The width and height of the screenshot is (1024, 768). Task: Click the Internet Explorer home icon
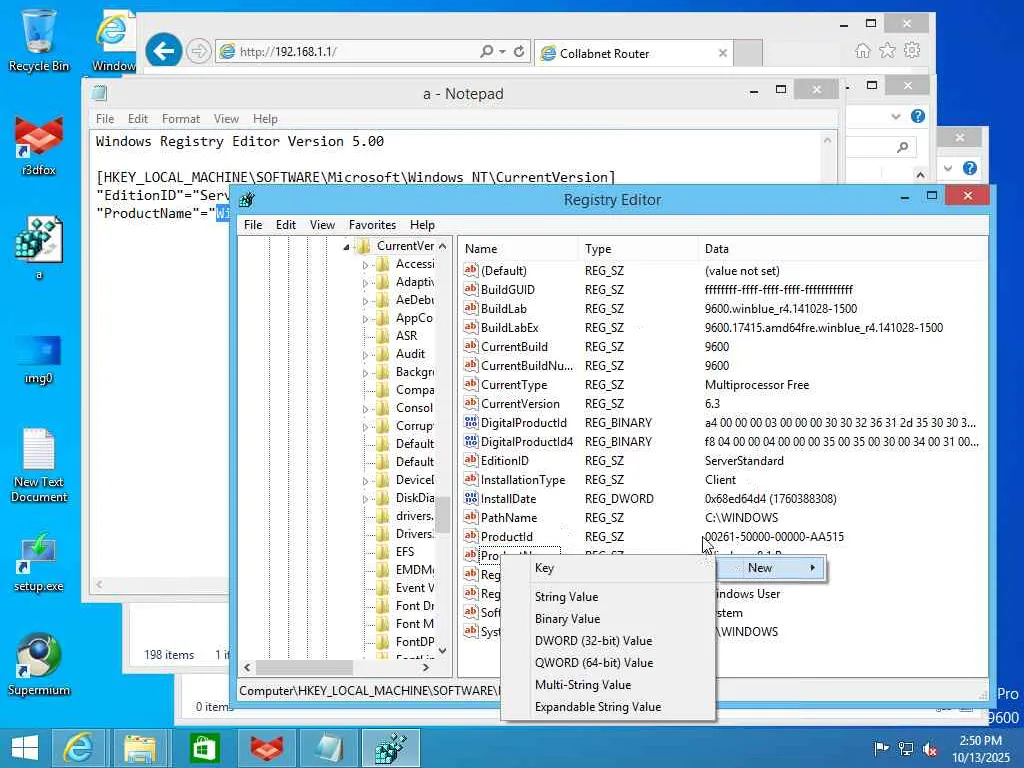[x=863, y=51]
